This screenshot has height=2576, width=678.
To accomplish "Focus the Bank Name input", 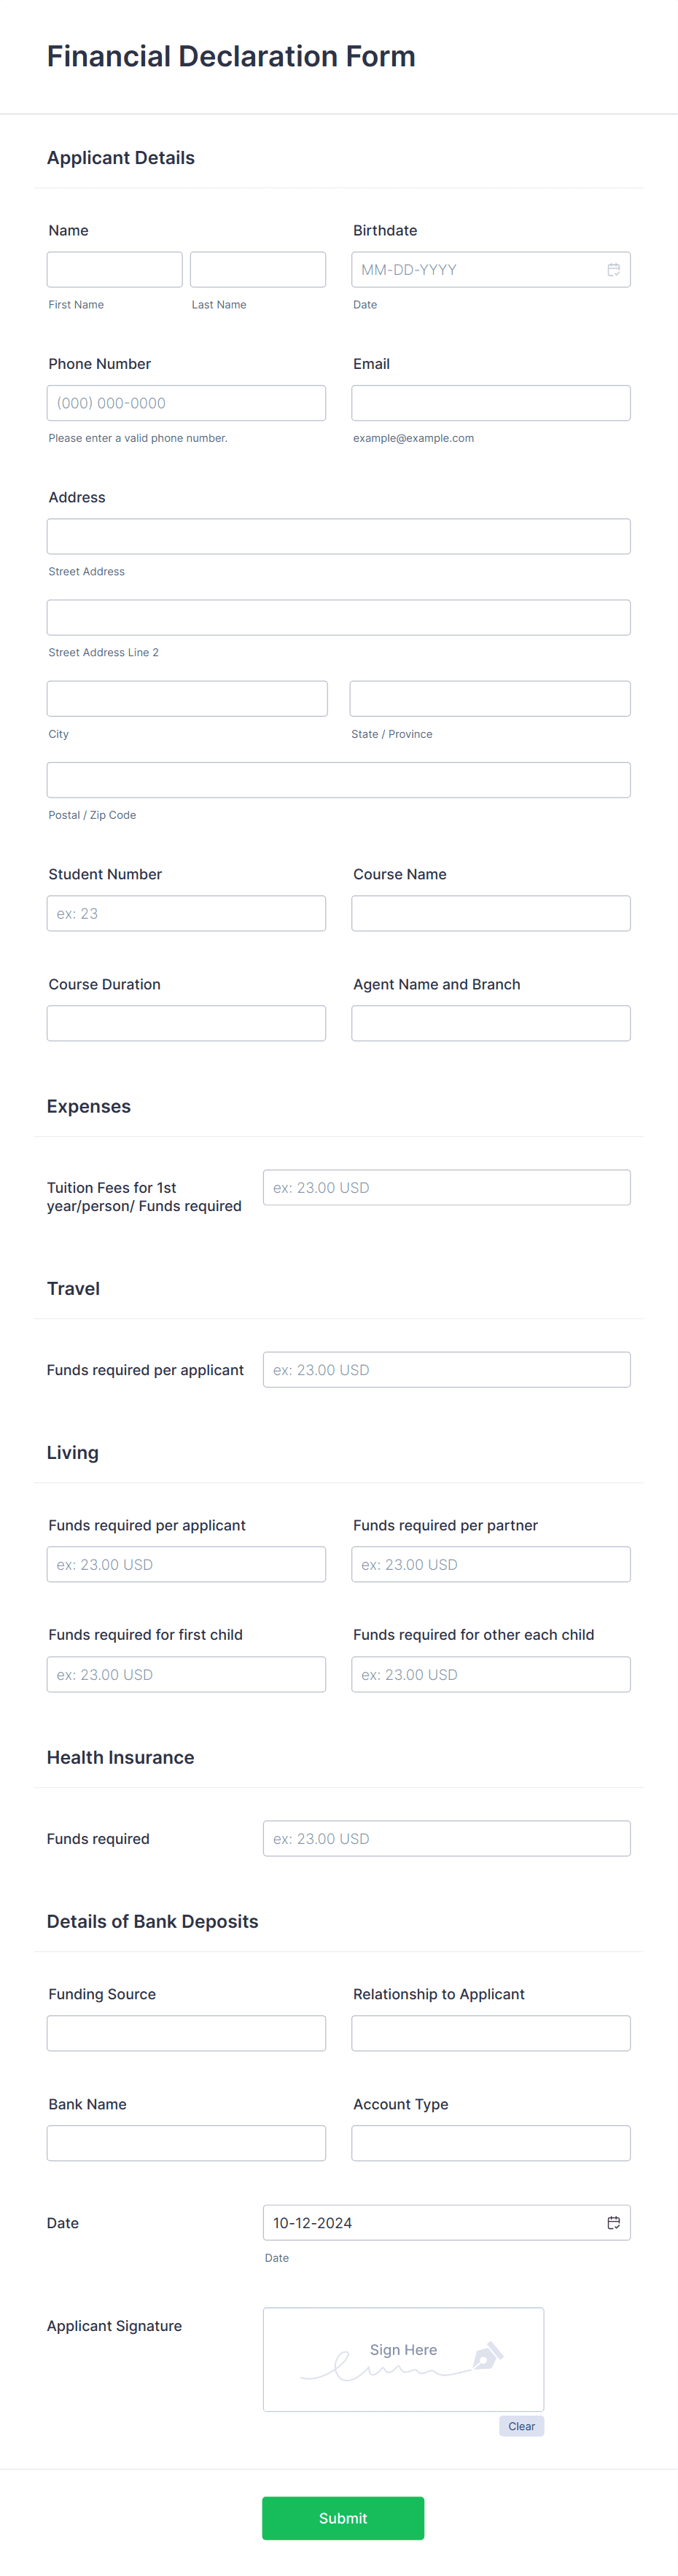I will click(186, 2143).
